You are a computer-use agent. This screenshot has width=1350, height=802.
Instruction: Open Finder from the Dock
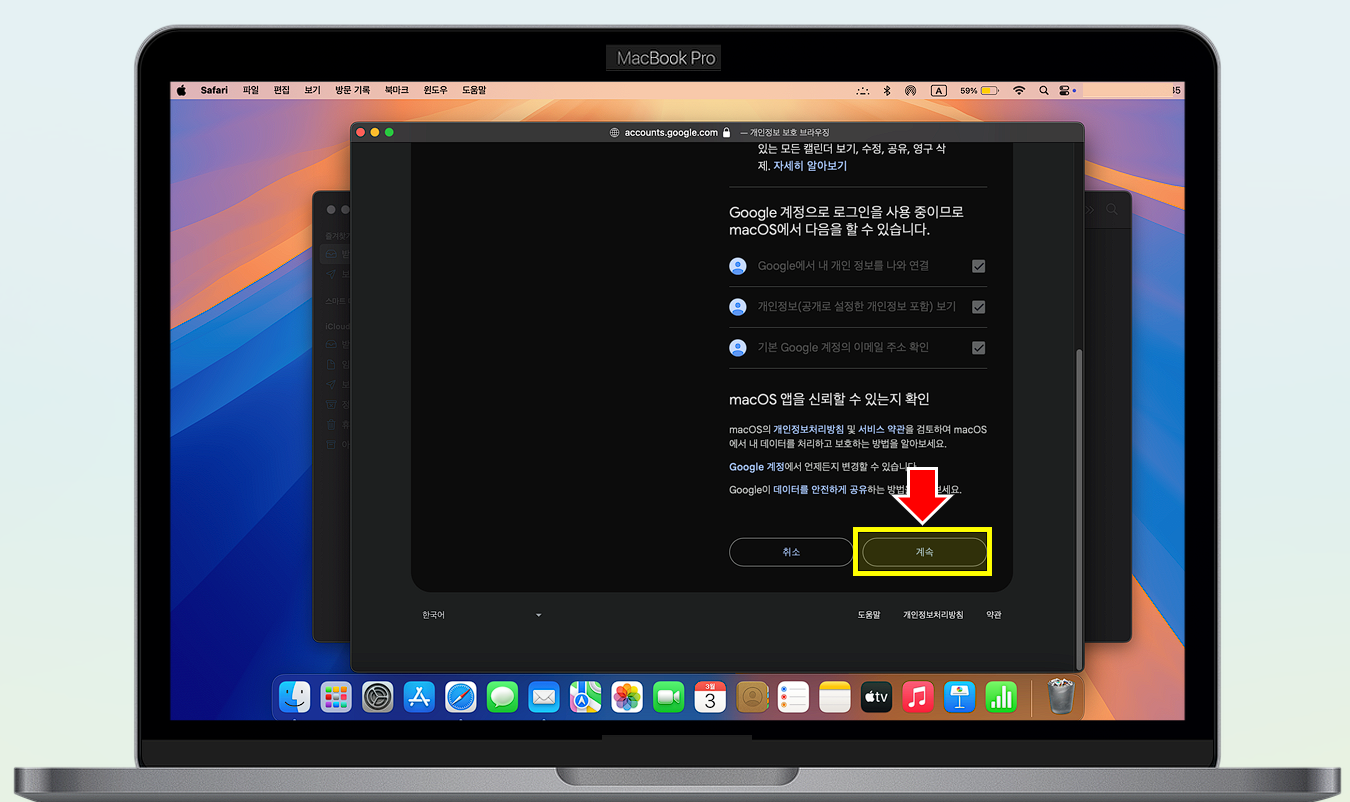coord(294,696)
